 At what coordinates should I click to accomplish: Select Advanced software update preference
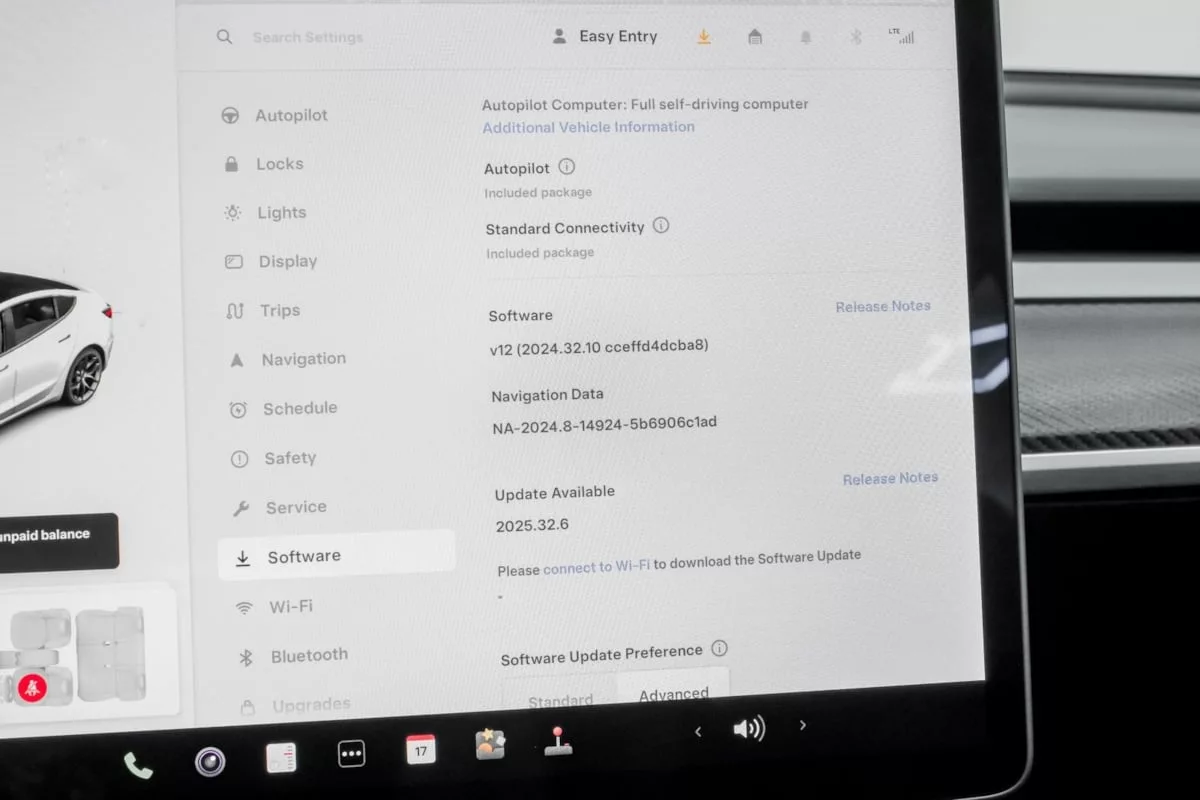673,694
